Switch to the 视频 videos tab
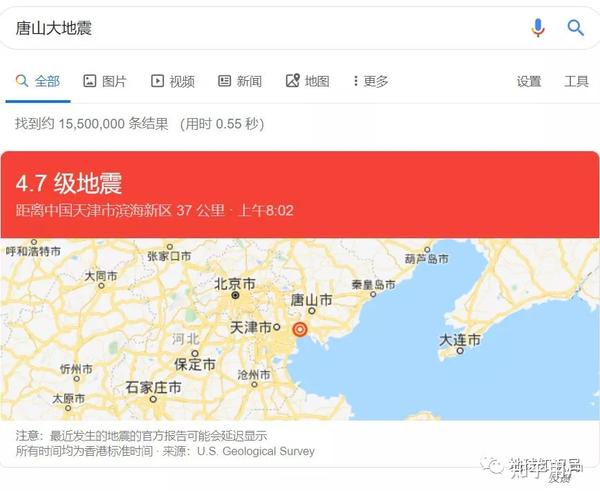Image resolution: width=600 pixels, height=491 pixels. (x=173, y=81)
